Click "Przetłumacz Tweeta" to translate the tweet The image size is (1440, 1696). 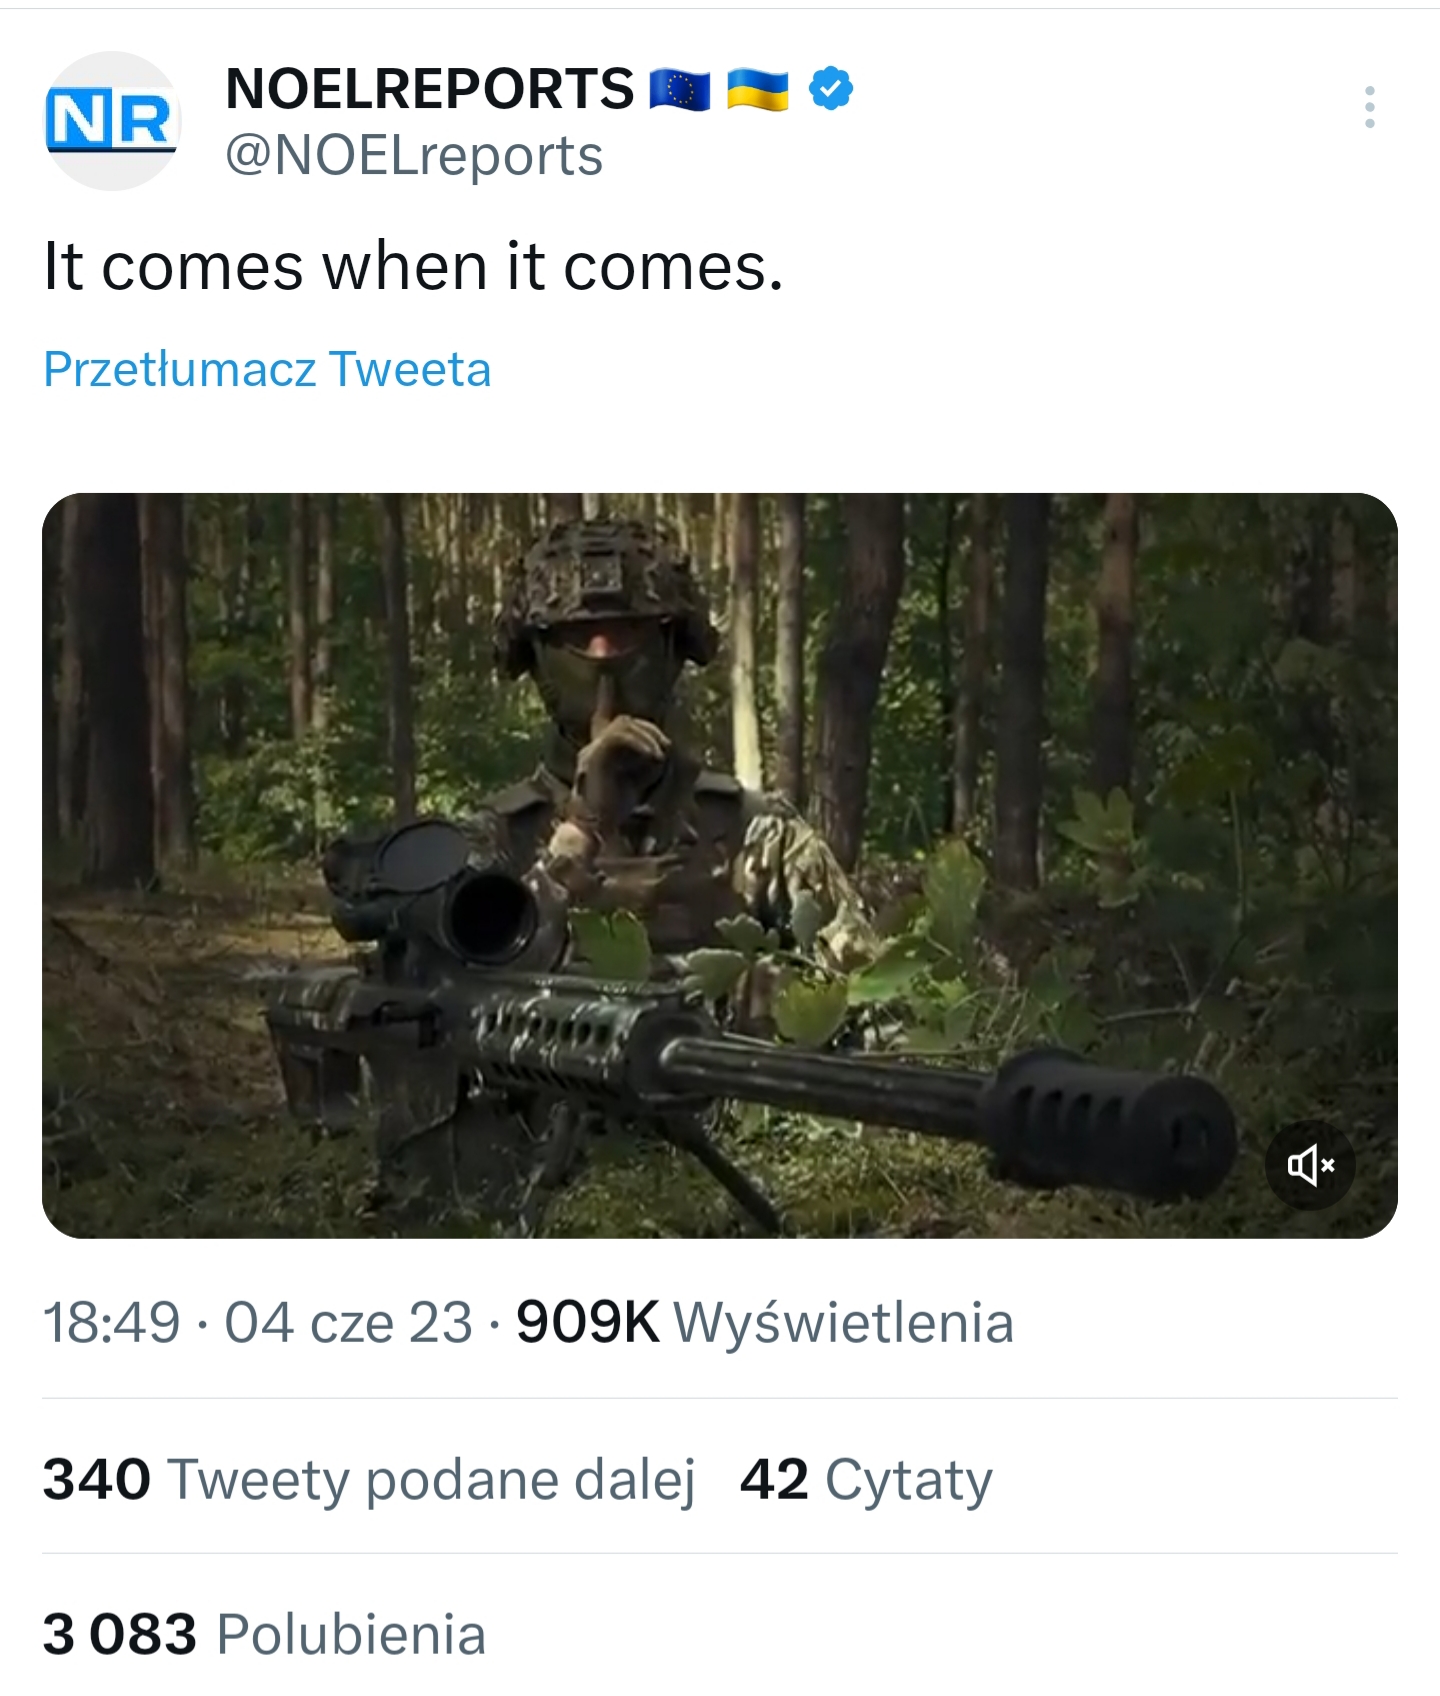[x=267, y=369]
